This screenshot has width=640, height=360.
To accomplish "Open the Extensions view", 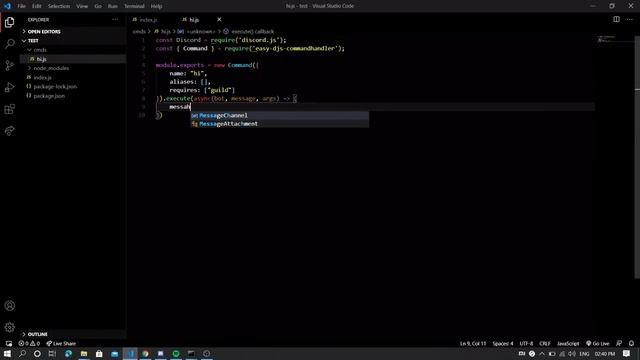I will click(x=10, y=109).
